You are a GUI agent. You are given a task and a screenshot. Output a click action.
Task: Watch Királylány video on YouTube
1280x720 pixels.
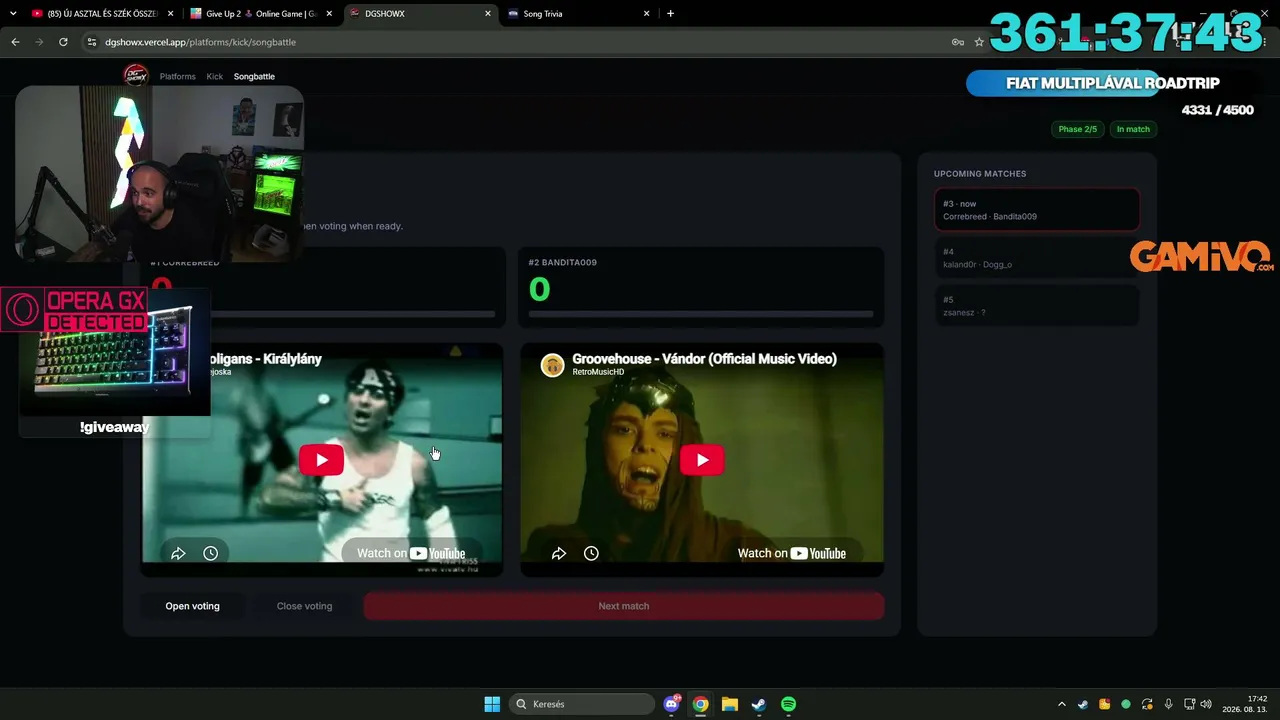pos(411,553)
